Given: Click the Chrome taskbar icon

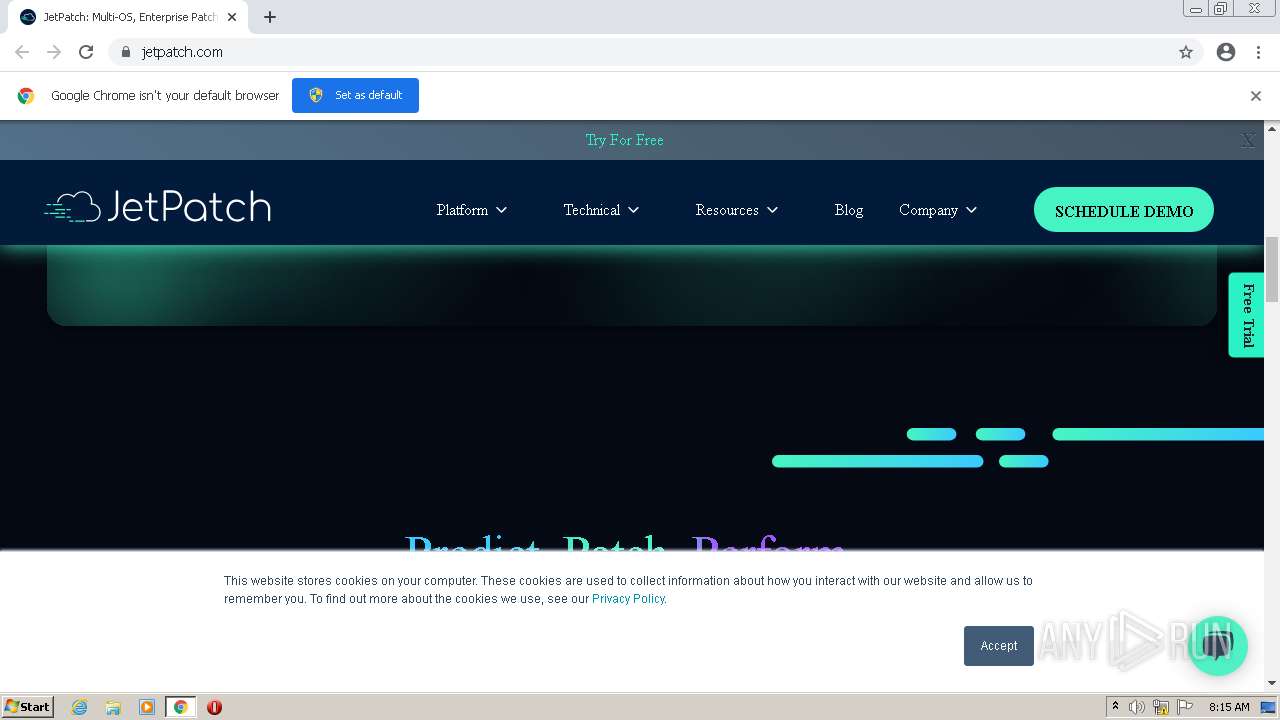Looking at the screenshot, I should coord(181,707).
